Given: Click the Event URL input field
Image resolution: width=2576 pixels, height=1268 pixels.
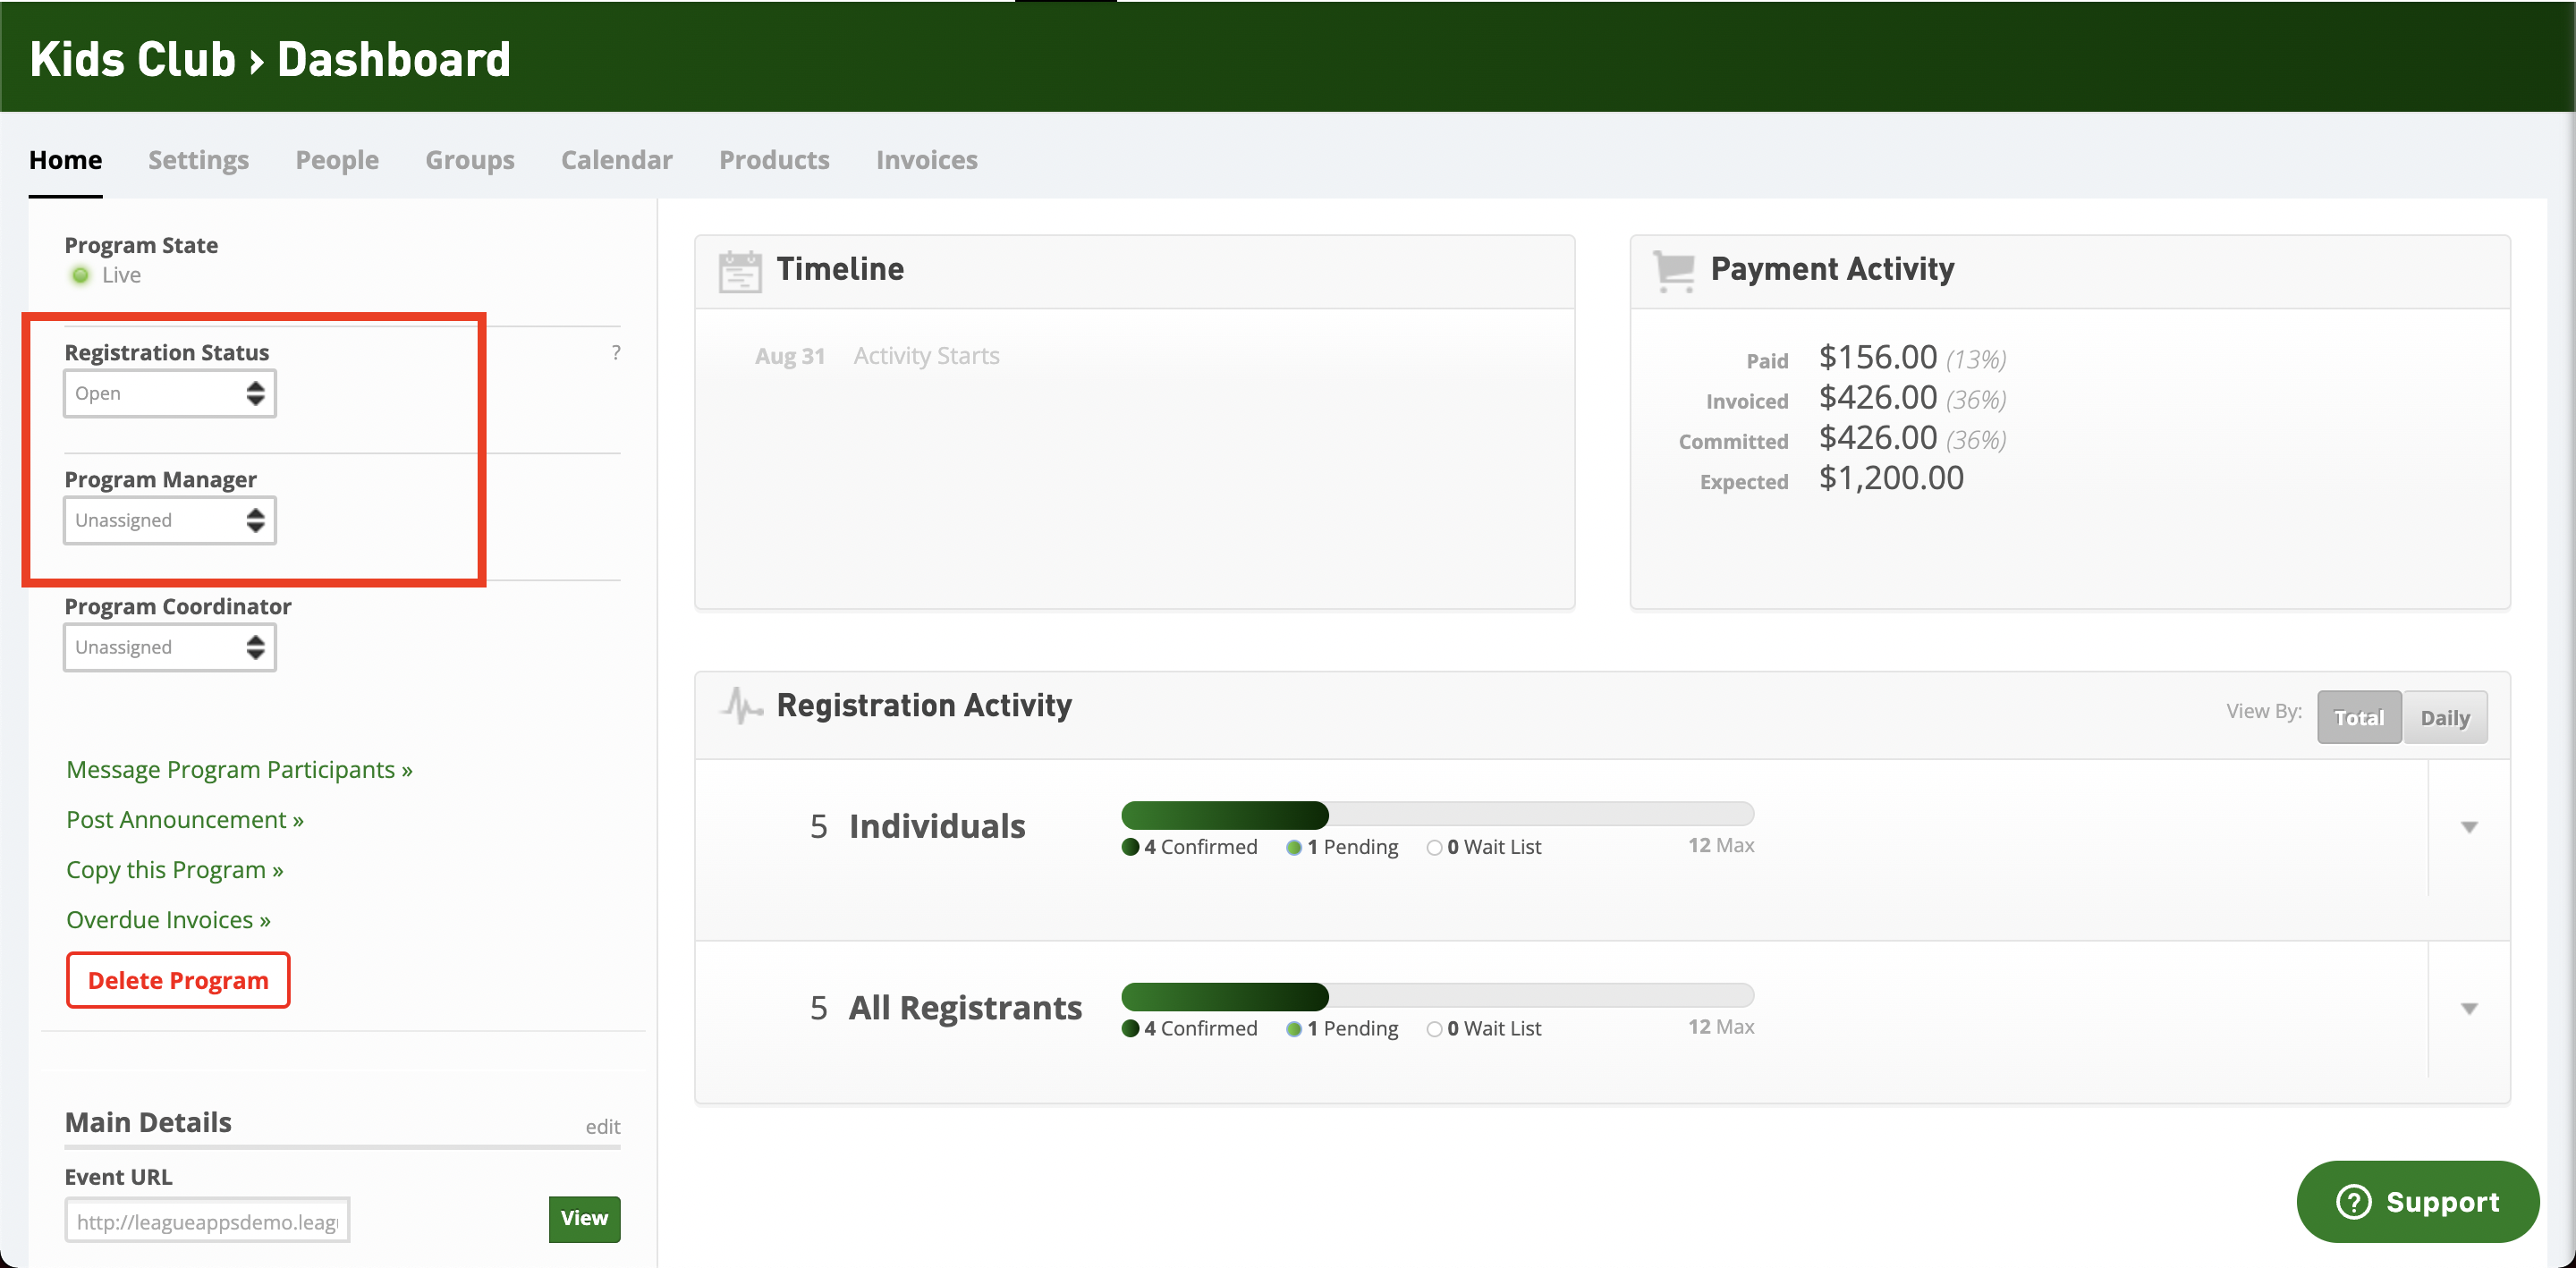Looking at the screenshot, I should [x=207, y=1221].
